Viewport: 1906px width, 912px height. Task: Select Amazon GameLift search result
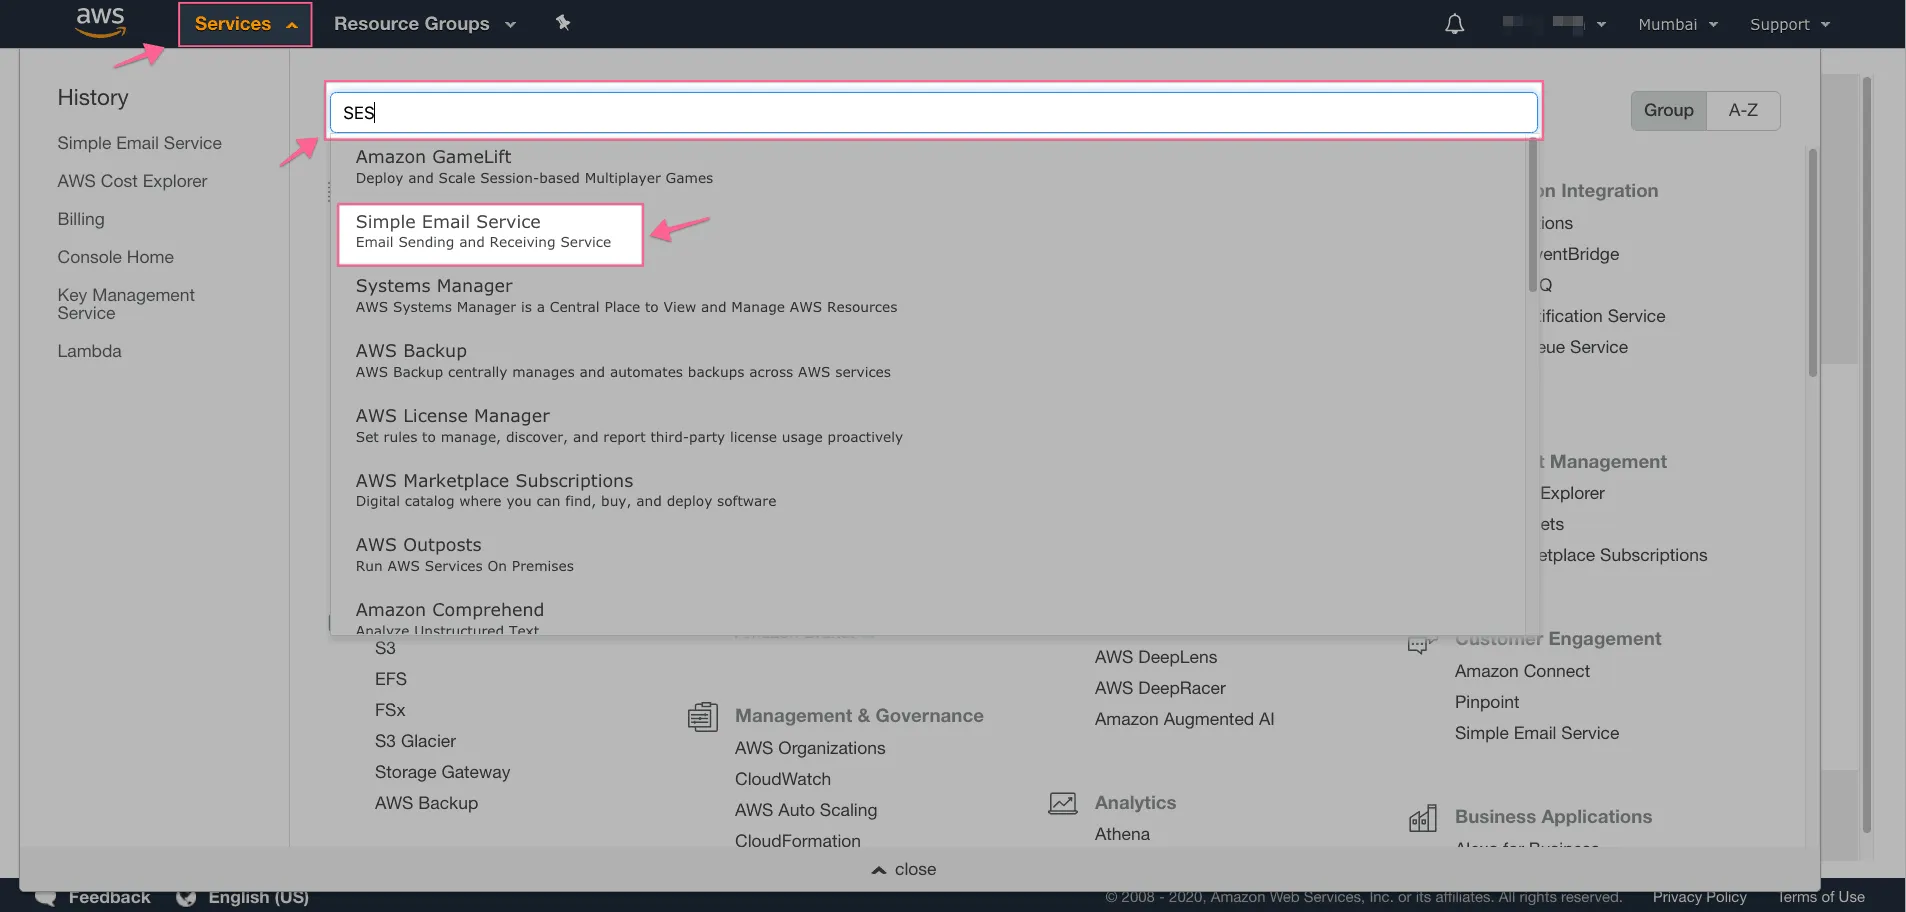click(534, 167)
